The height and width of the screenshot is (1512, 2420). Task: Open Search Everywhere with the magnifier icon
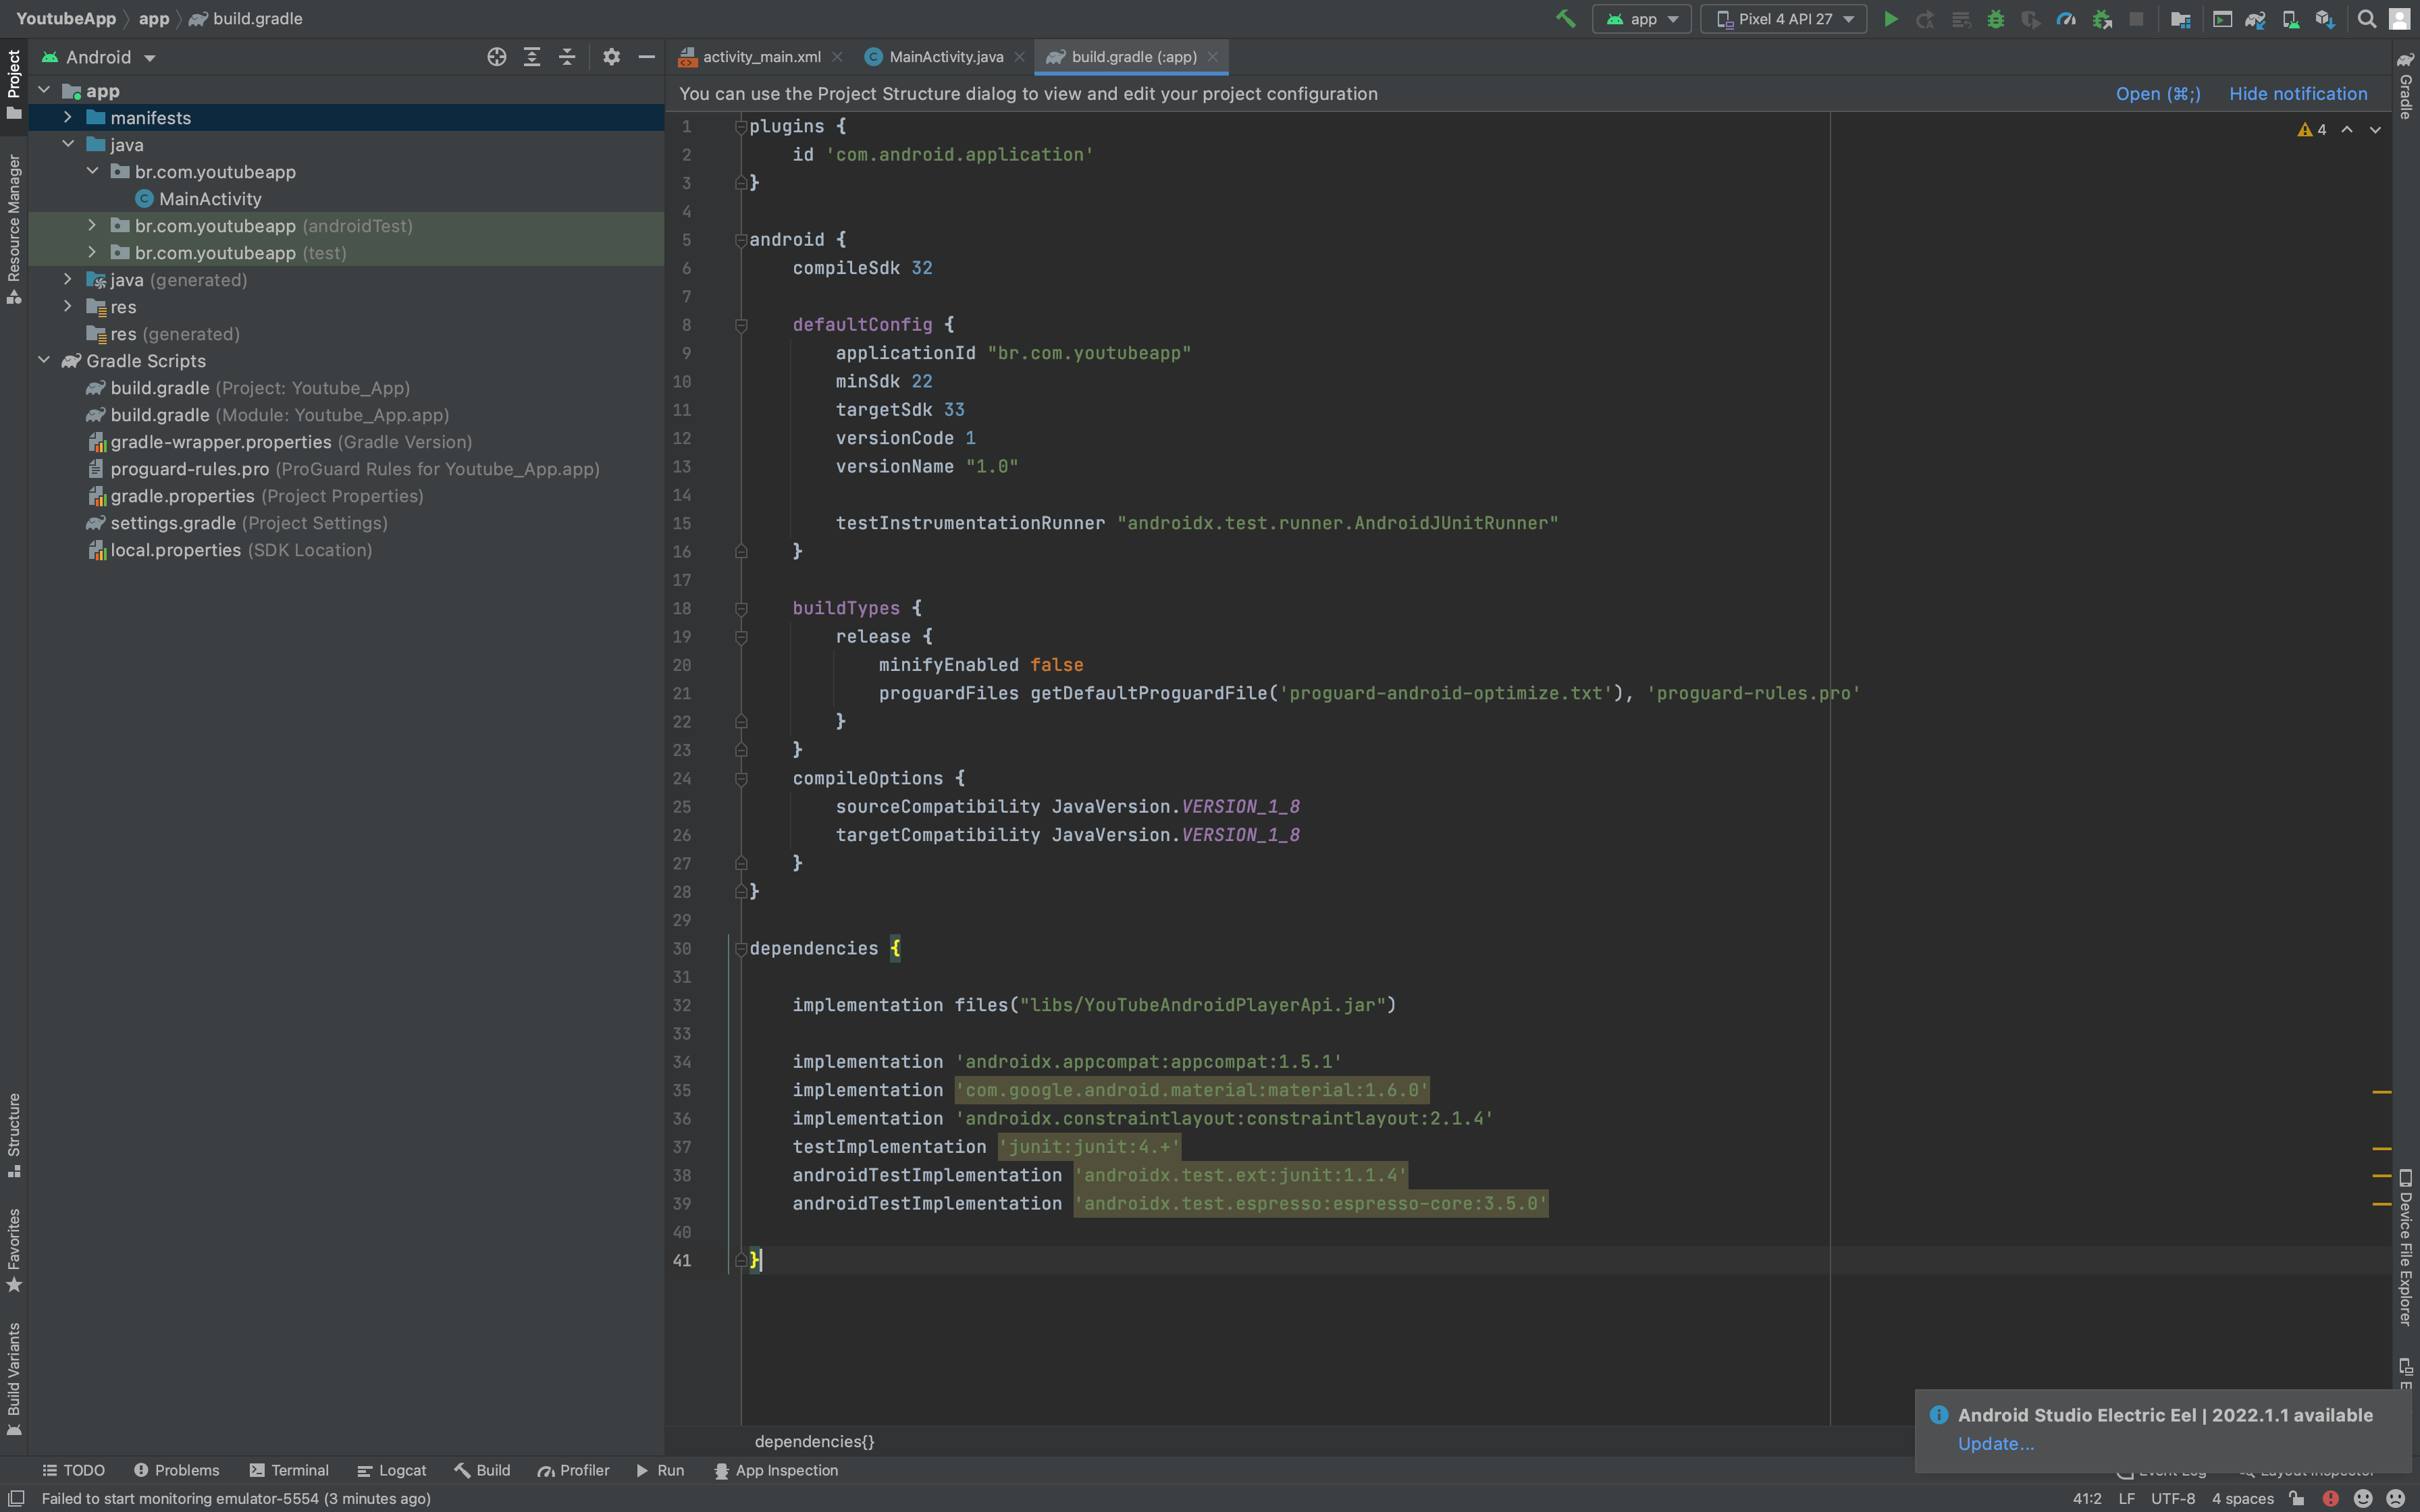click(2368, 18)
